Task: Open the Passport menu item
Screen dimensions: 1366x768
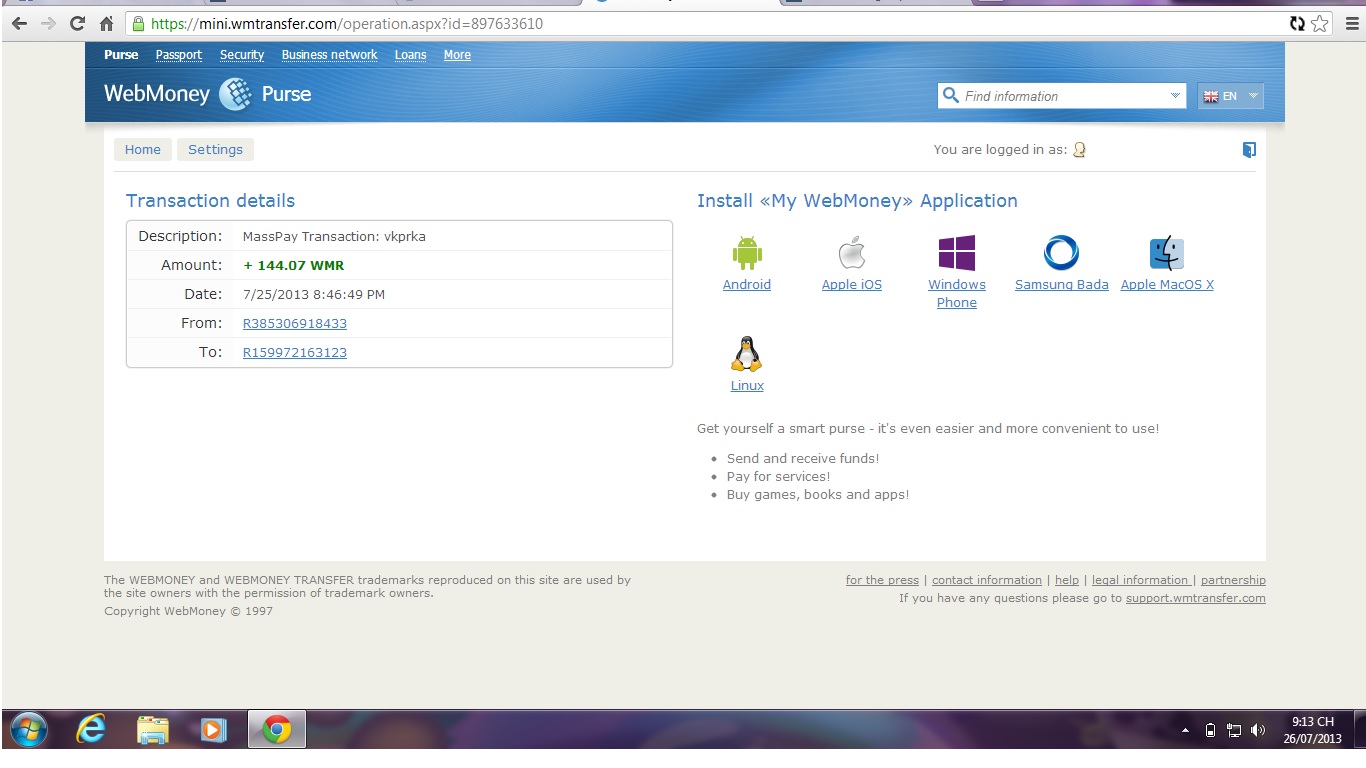Action: point(179,55)
